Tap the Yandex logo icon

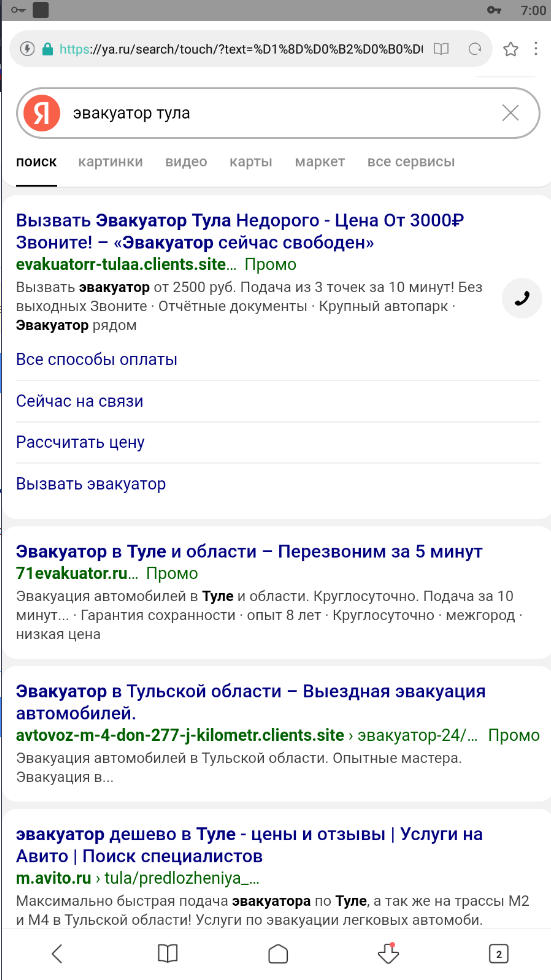(x=41, y=113)
